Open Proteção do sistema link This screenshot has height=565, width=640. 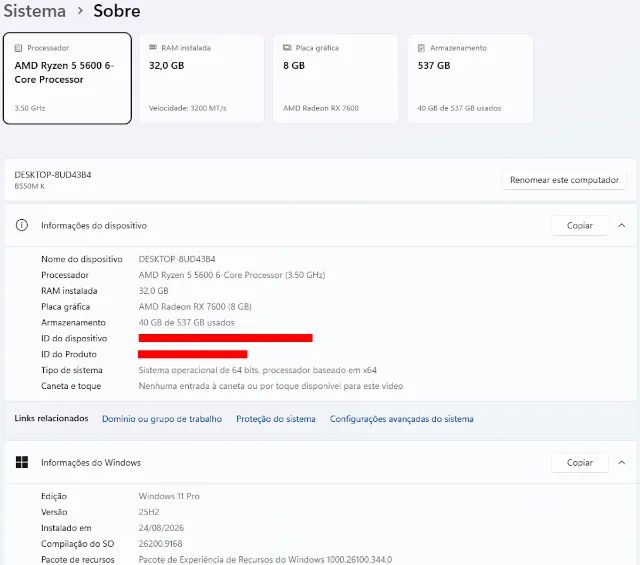tap(276, 419)
